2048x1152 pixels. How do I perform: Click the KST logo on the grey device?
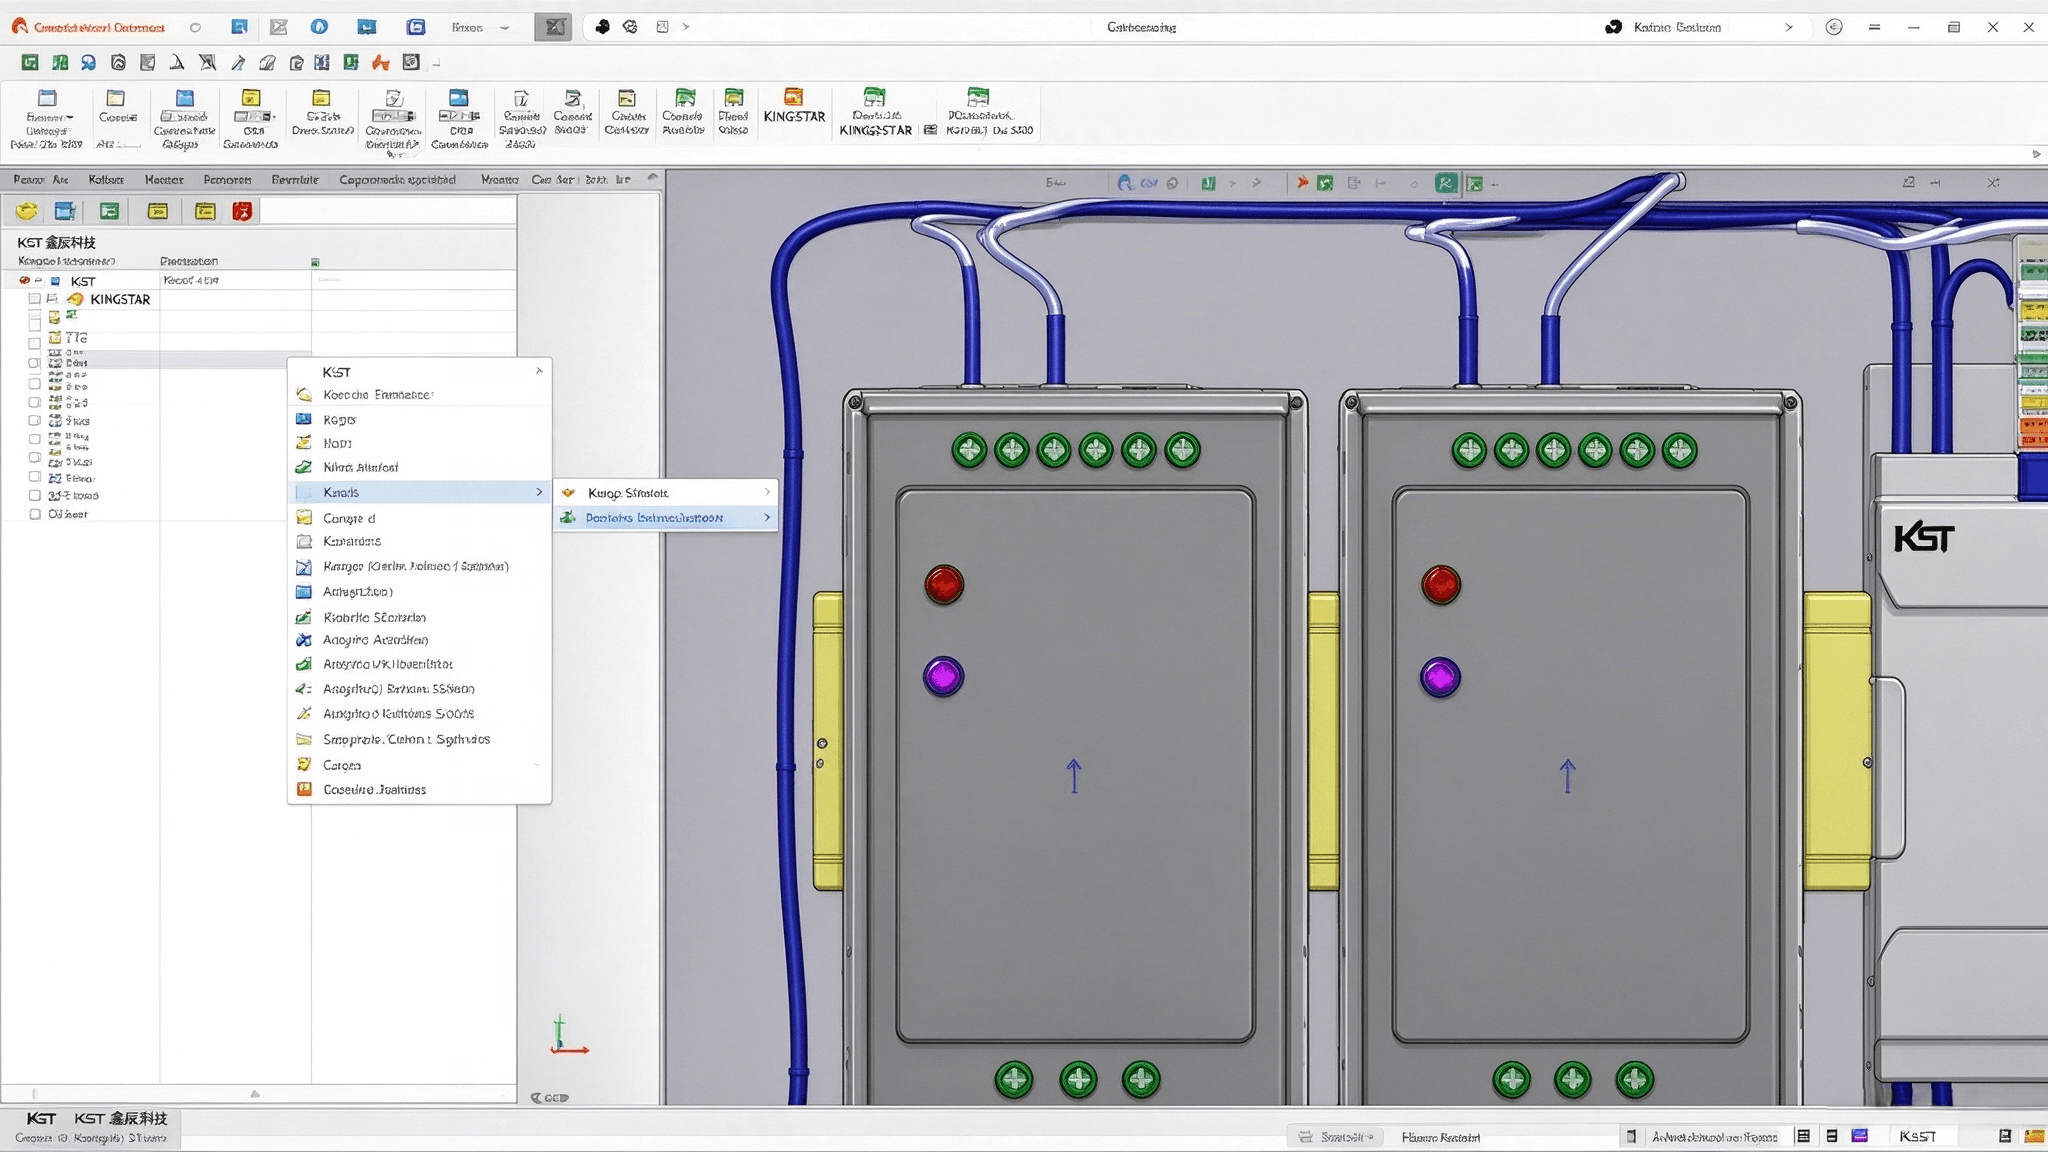click(1923, 539)
